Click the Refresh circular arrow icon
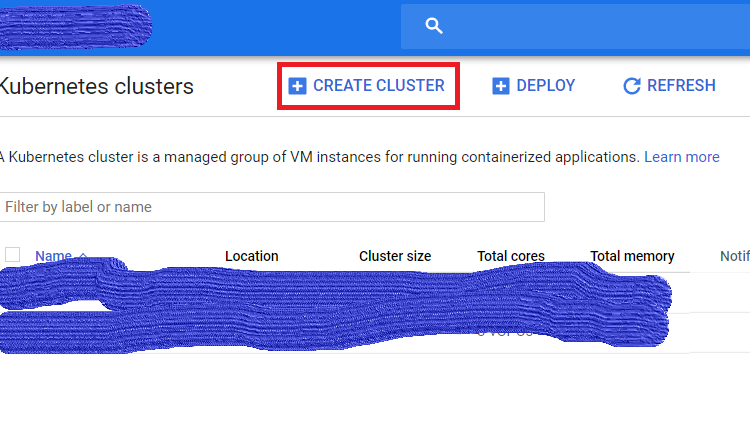The width and height of the screenshot is (750, 422). (x=632, y=86)
